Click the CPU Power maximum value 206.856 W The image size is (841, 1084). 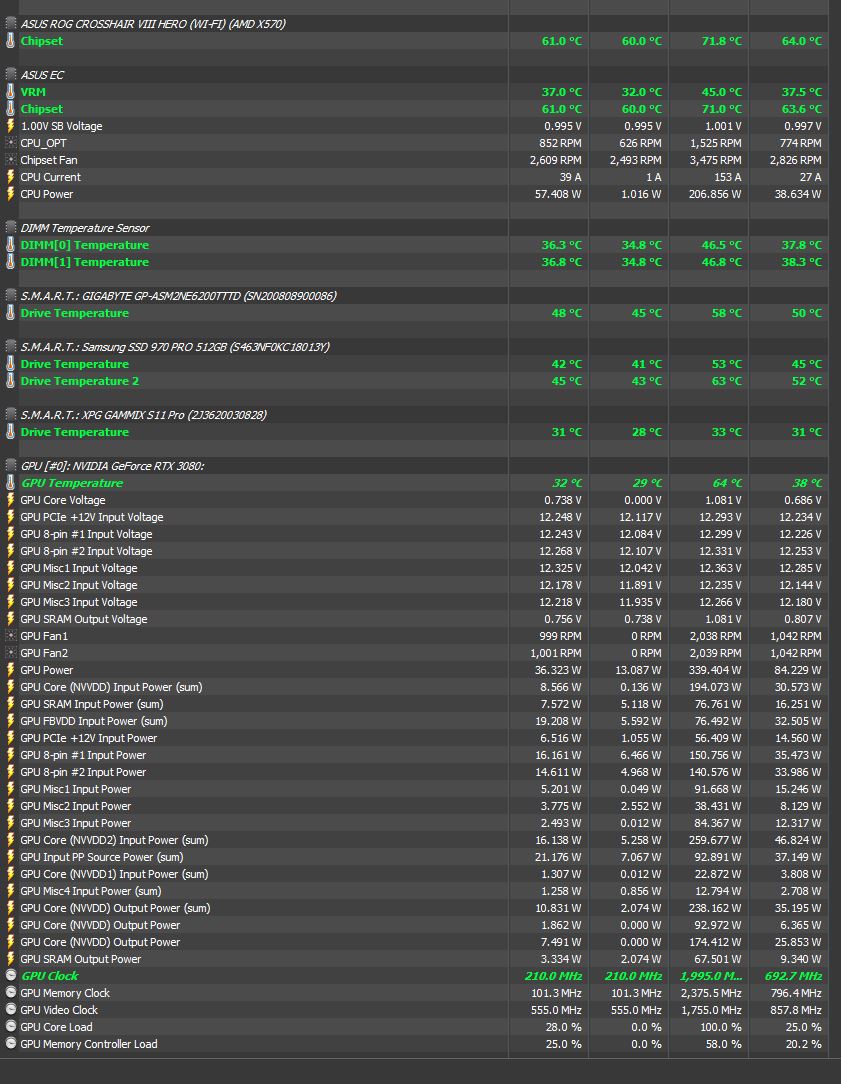[x=715, y=194]
